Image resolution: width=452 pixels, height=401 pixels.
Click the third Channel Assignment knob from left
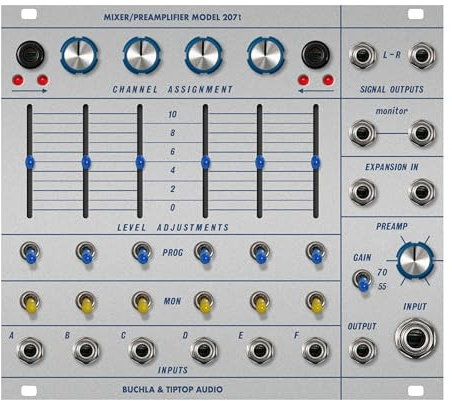click(x=204, y=55)
